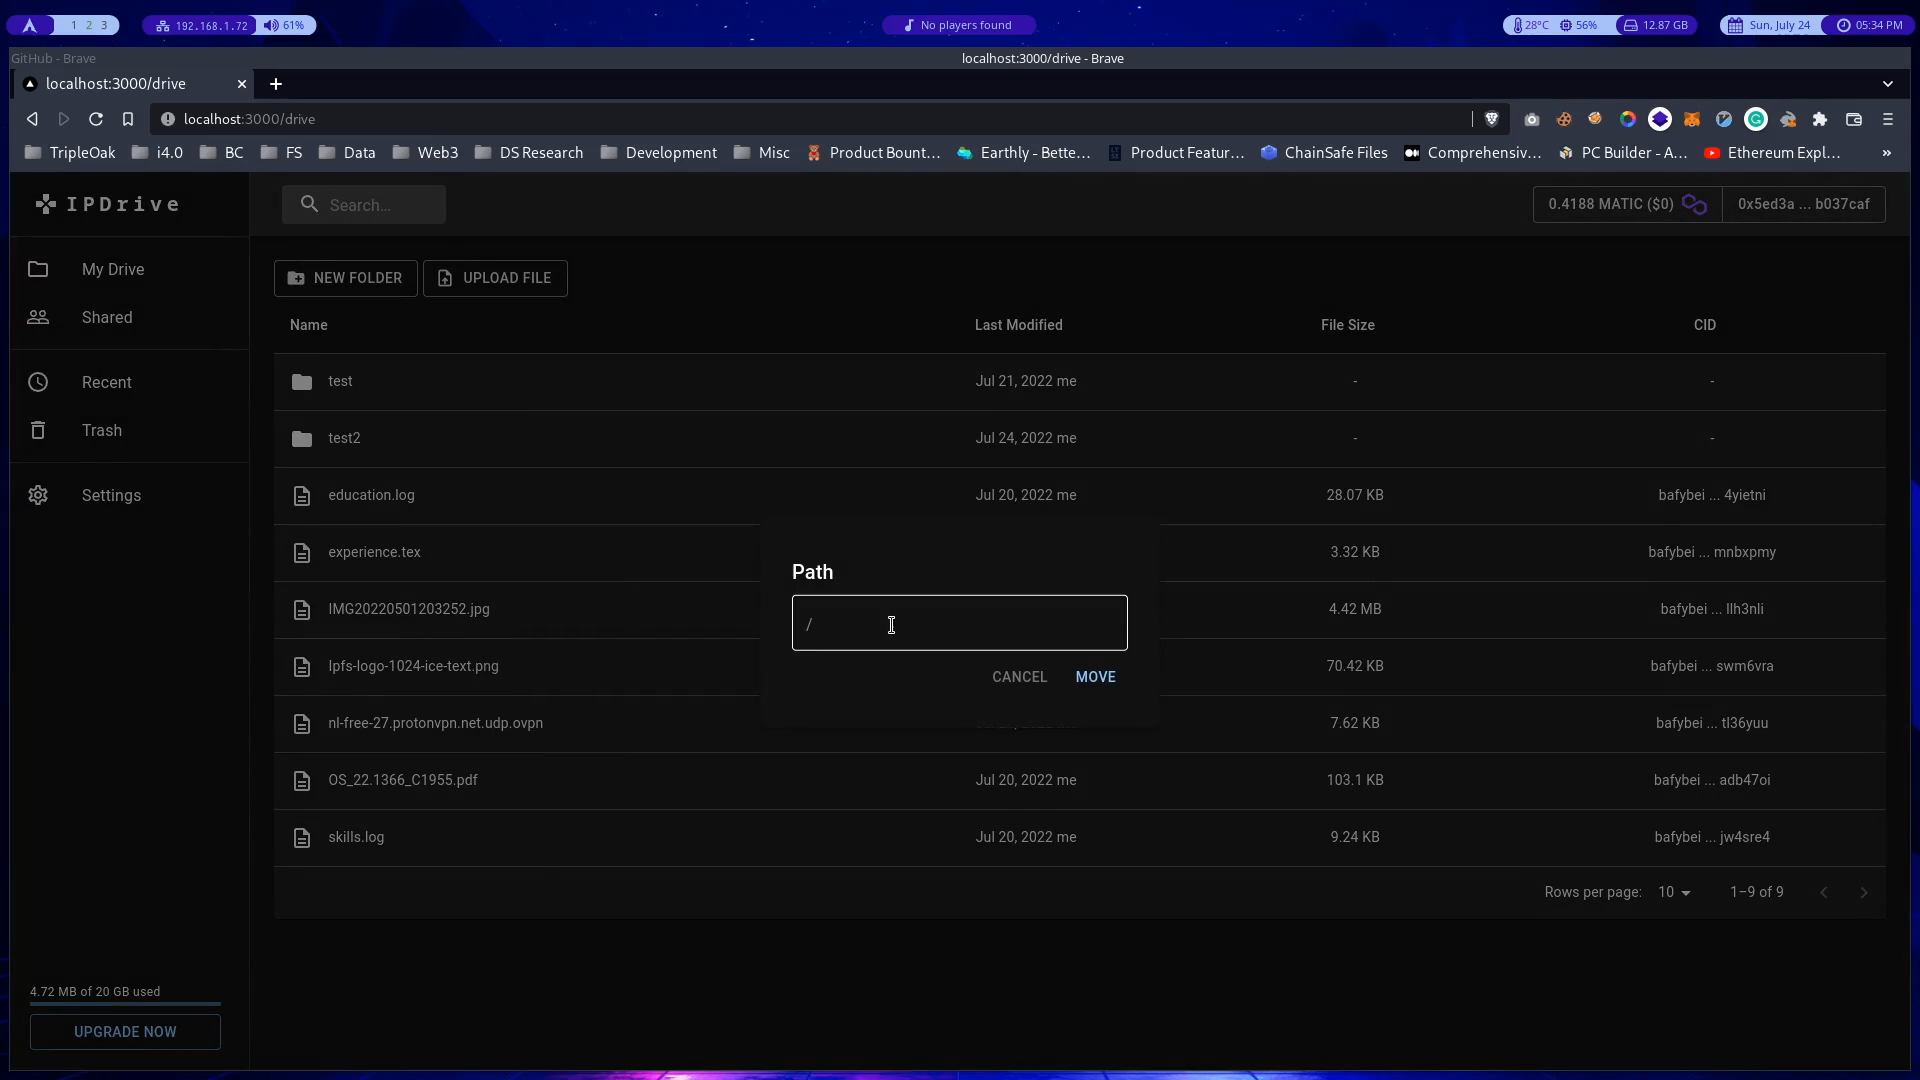Click skills.log file name
This screenshot has width=1920, height=1080.
tap(356, 837)
